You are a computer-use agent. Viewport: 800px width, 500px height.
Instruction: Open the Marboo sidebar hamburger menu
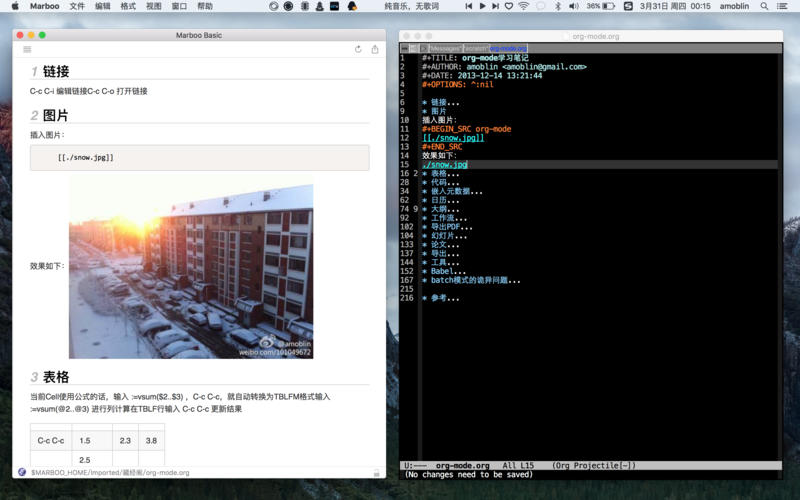[27, 49]
